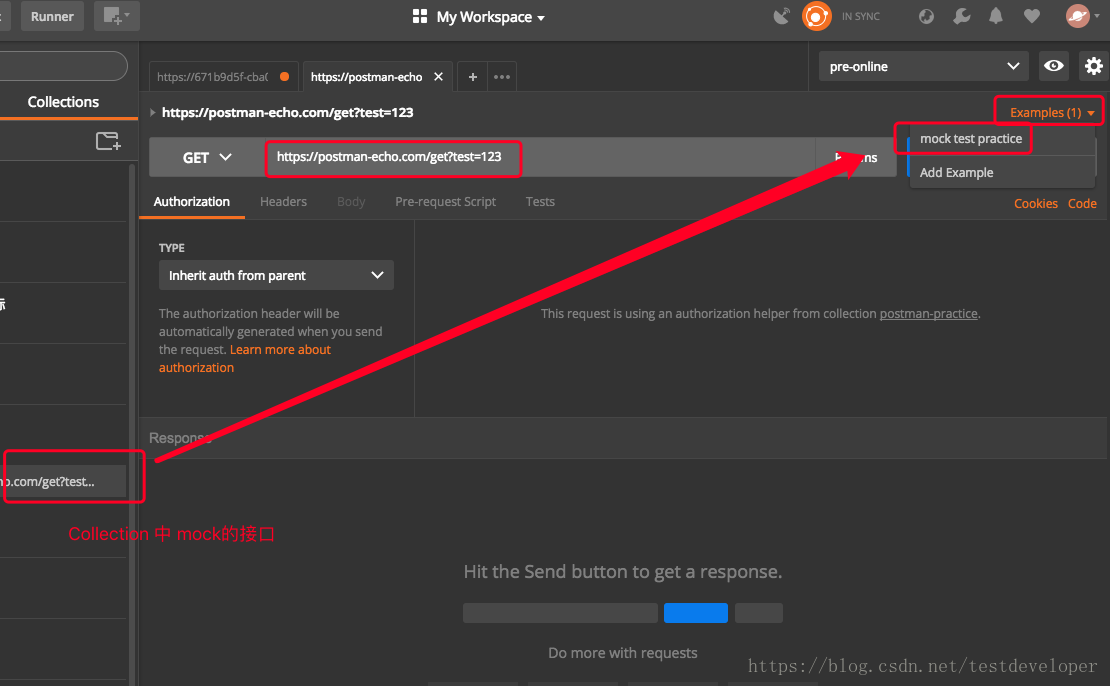Open the Code link
1110x686 pixels.
pos(1082,204)
